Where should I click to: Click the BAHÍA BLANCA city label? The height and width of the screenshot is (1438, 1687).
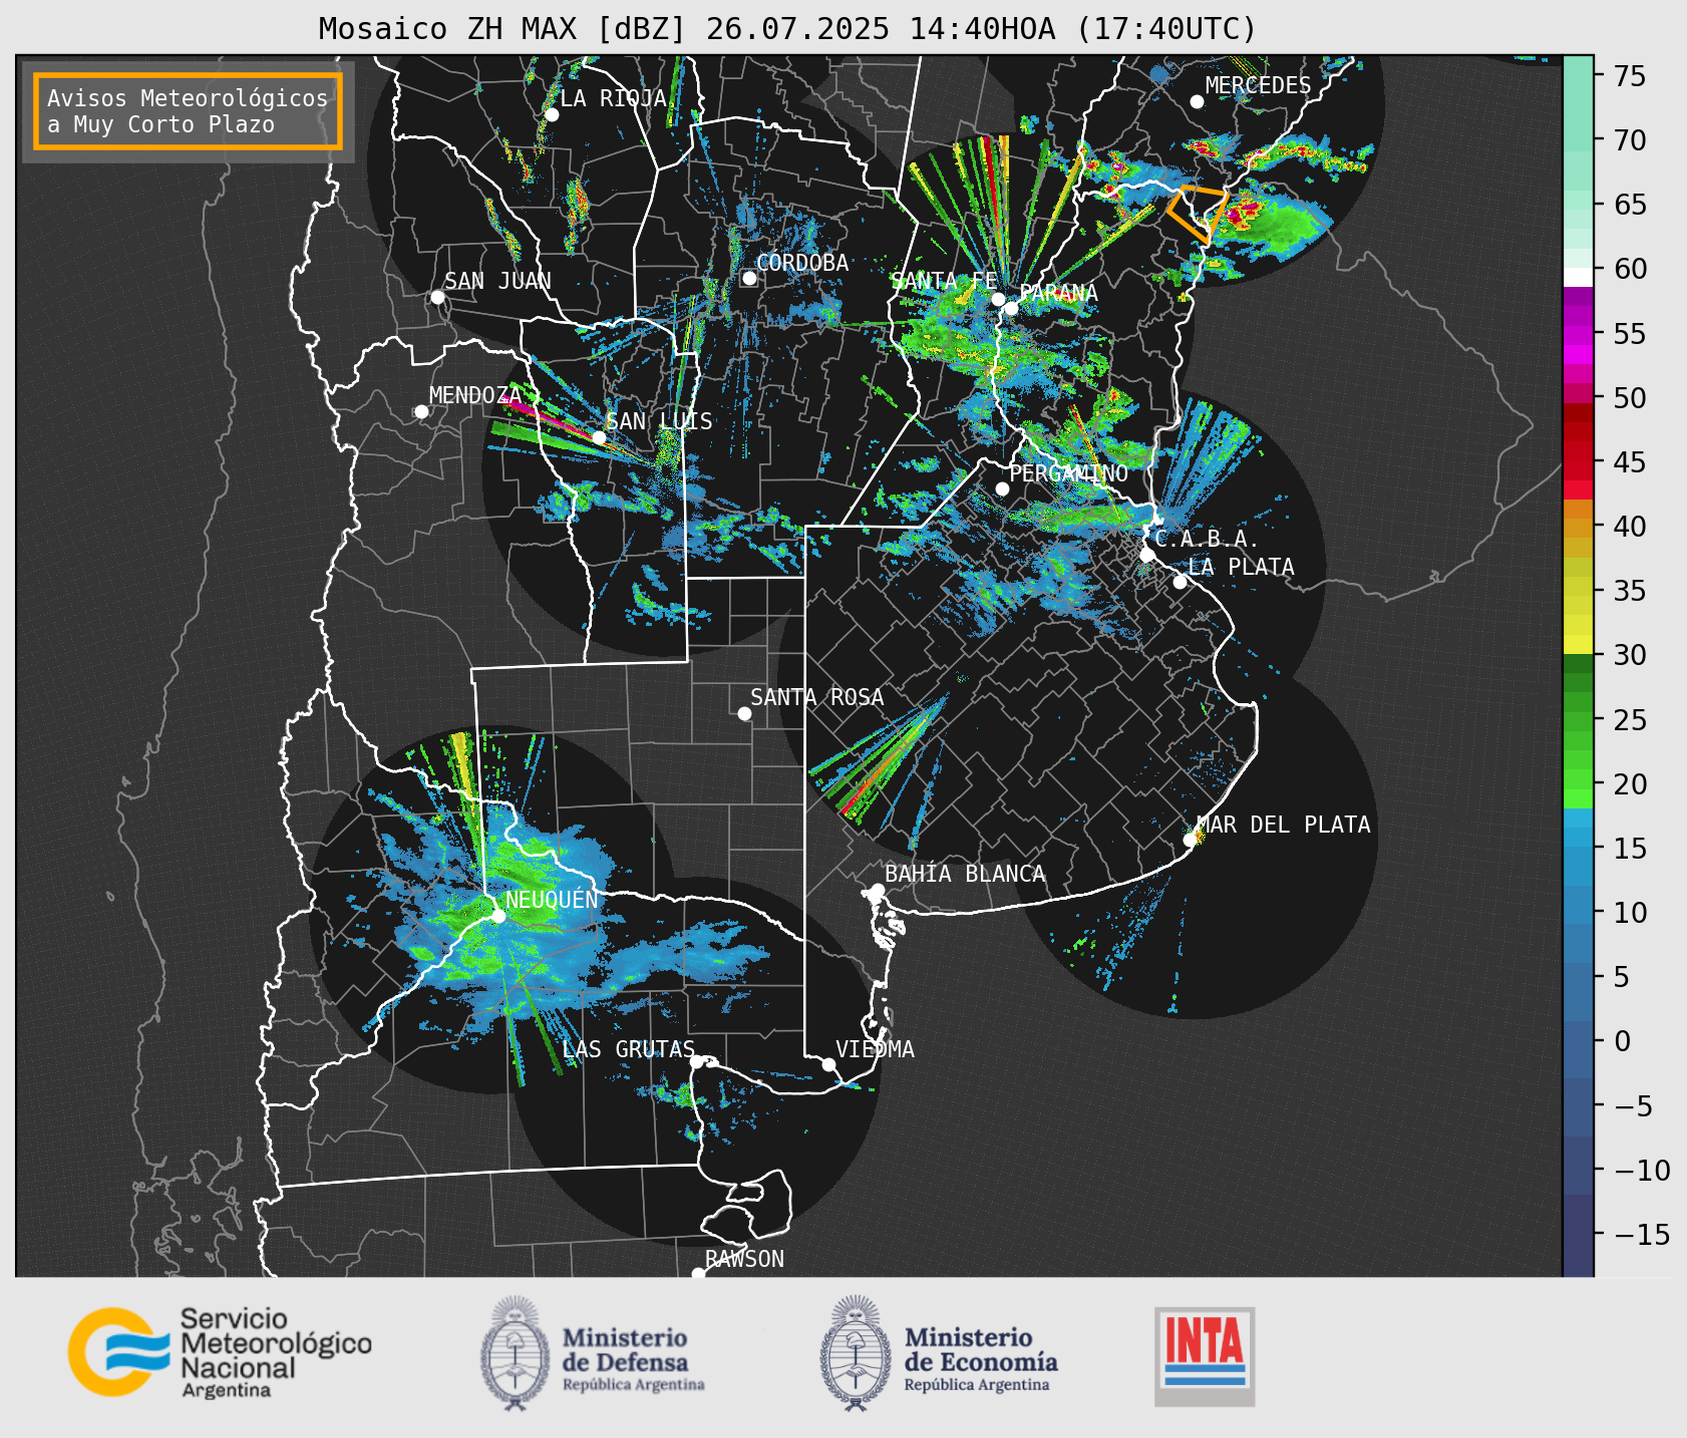(x=965, y=874)
